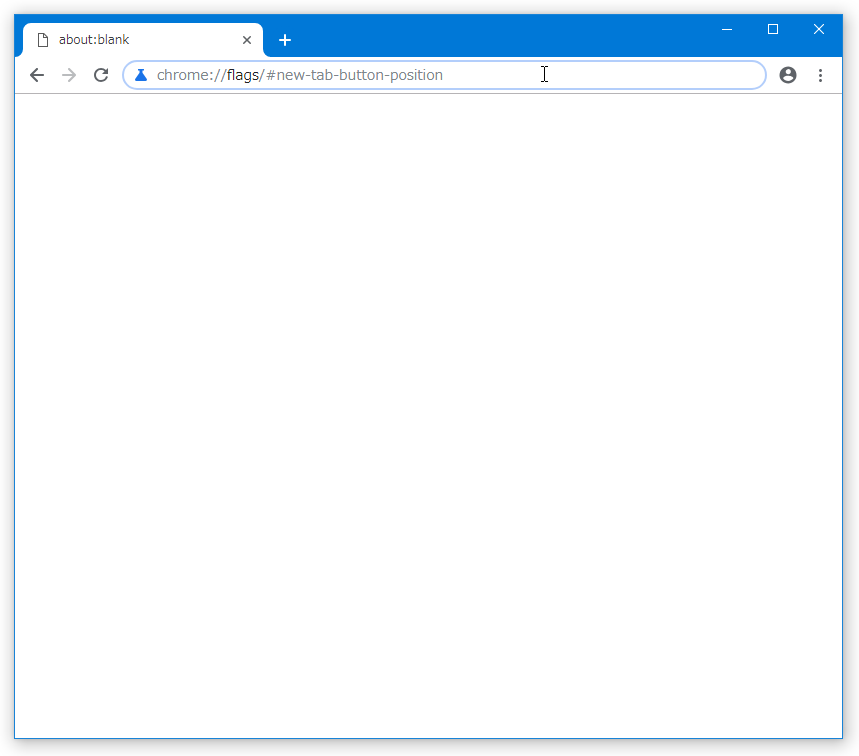Go back with the back arrow
Image resolution: width=859 pixels, height=756 pixels.
tap(37, 75)
